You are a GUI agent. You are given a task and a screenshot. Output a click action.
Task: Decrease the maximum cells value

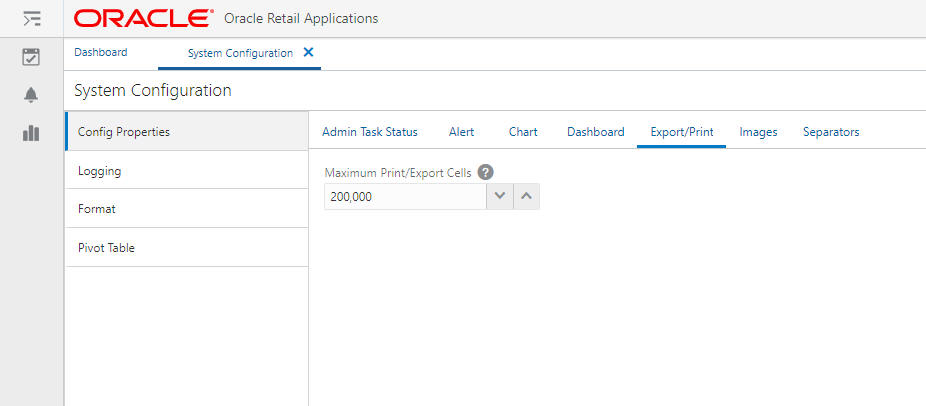[x=500, y=197]
